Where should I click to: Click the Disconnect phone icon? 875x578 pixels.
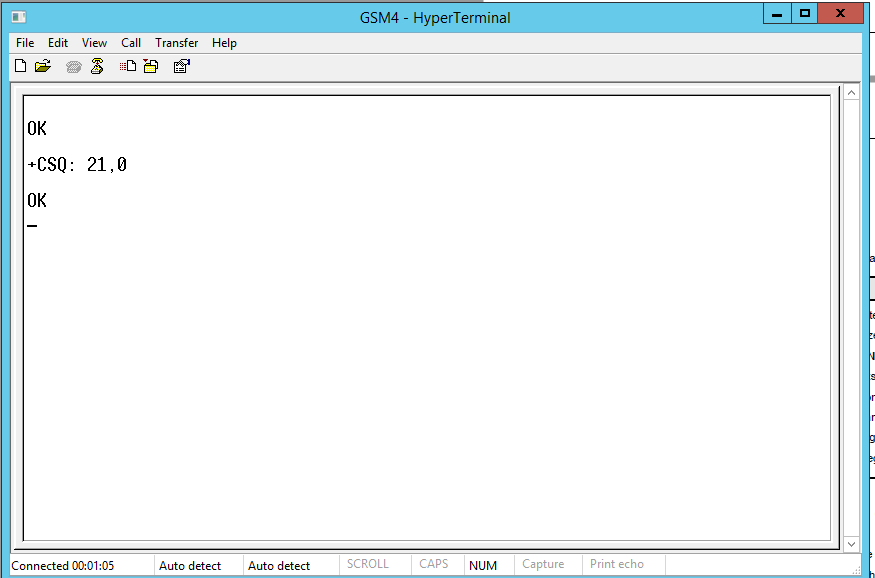(x=97, y=67)
